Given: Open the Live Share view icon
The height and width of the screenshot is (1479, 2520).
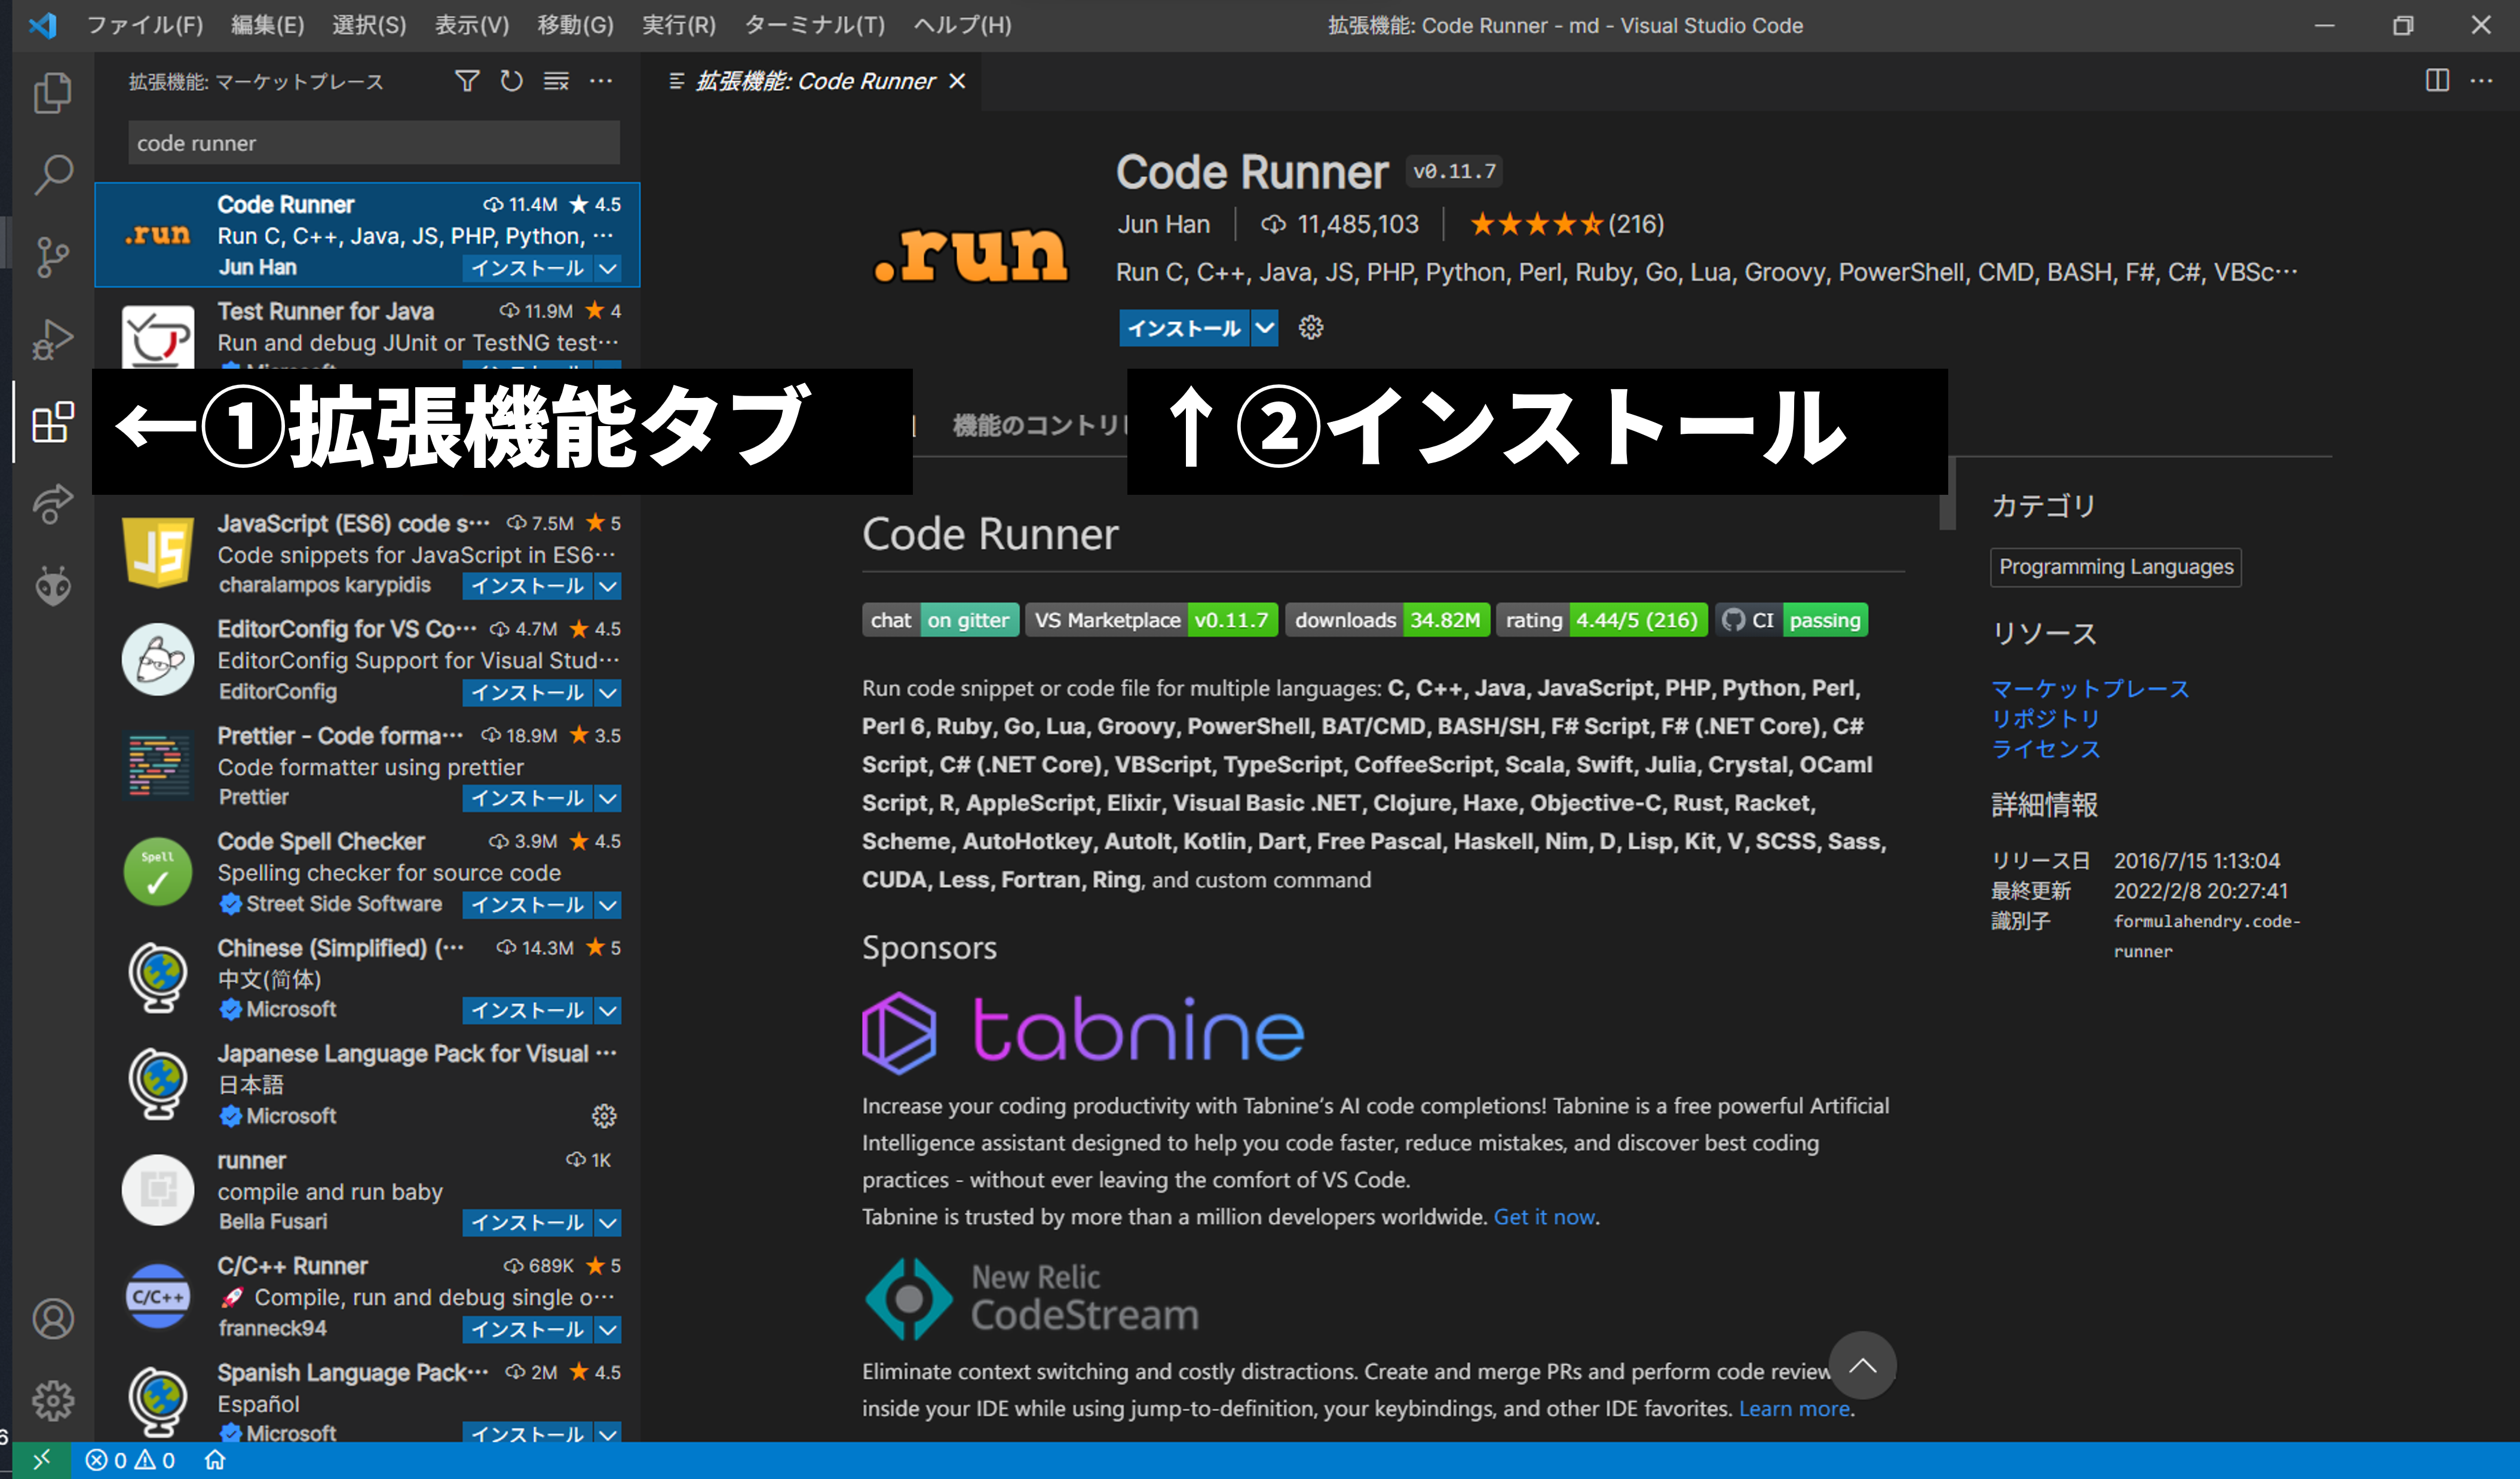Looking at the screenshot, I should (x=53, y=504).
